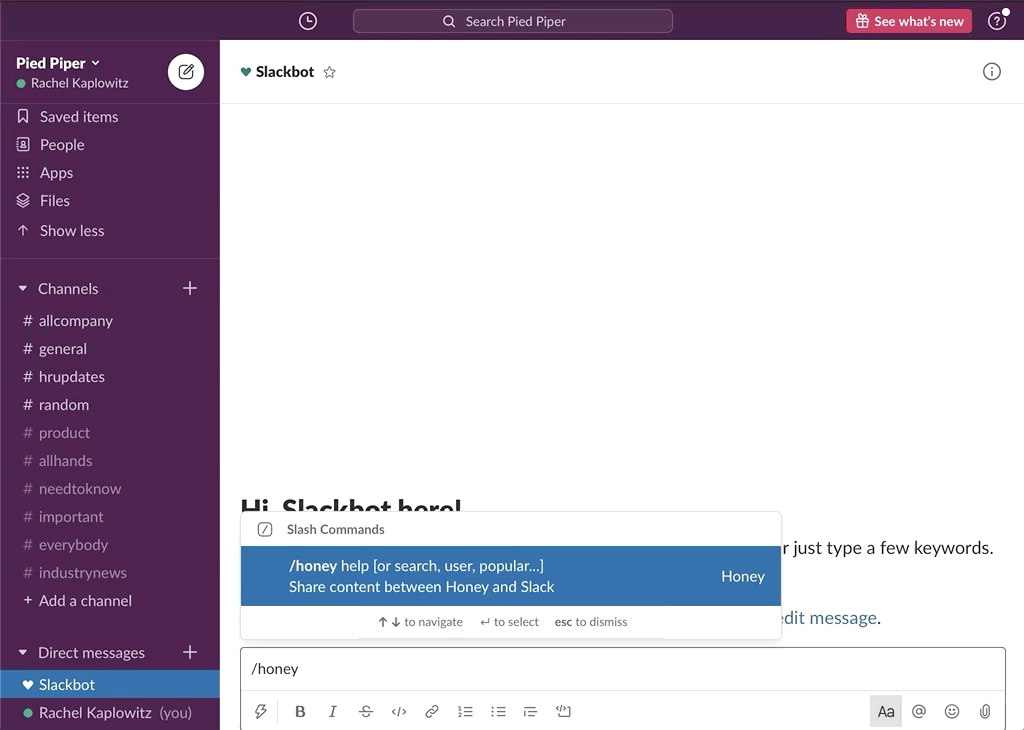The image size is (1024, 730).
Task: Add a channel with Channels plus icon
Action: click(189, 288)
